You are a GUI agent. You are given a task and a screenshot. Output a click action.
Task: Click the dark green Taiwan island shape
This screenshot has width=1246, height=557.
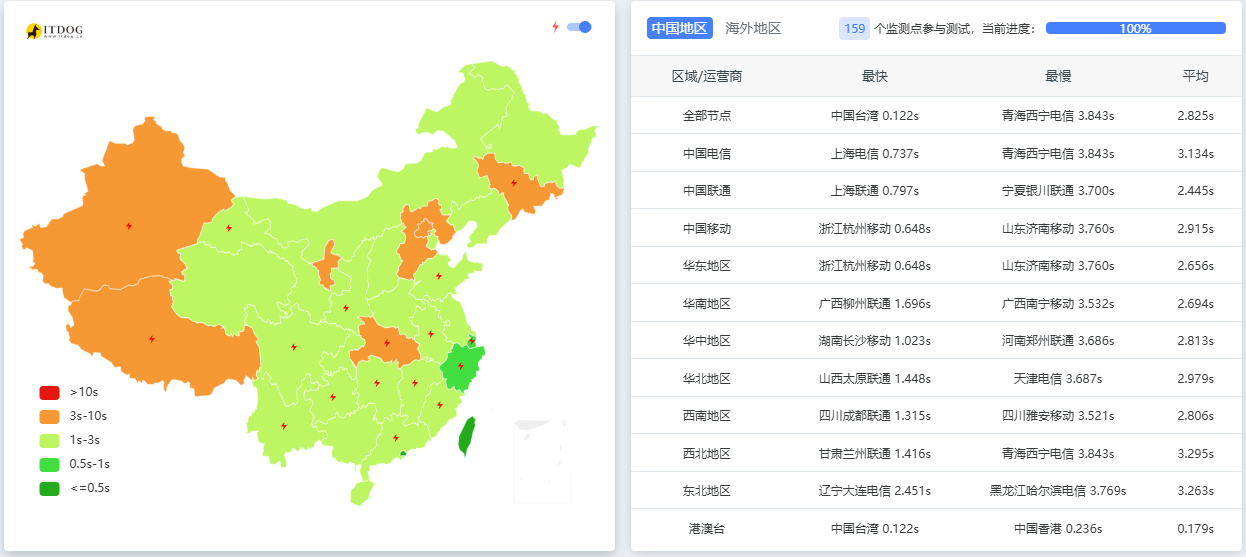point(465,436)
